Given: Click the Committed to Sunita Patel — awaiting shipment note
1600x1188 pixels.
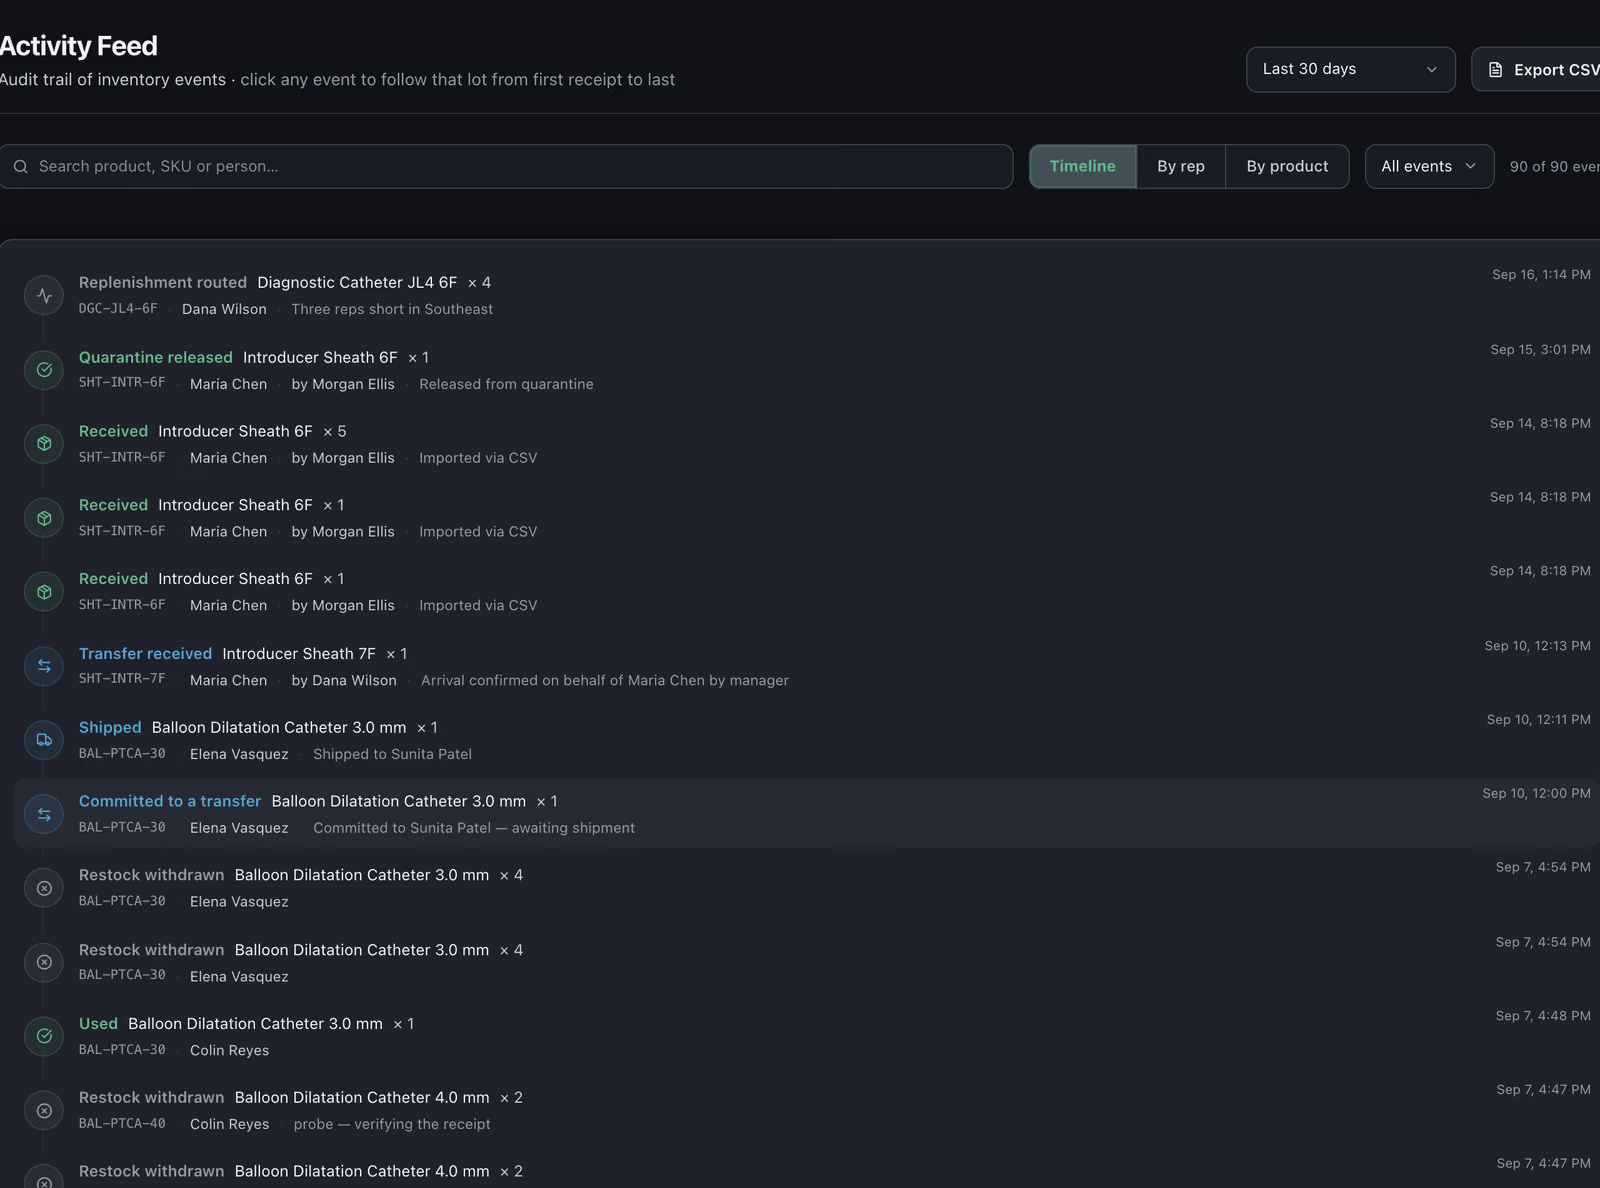Looking at the screenshot, I should point(474,828).
